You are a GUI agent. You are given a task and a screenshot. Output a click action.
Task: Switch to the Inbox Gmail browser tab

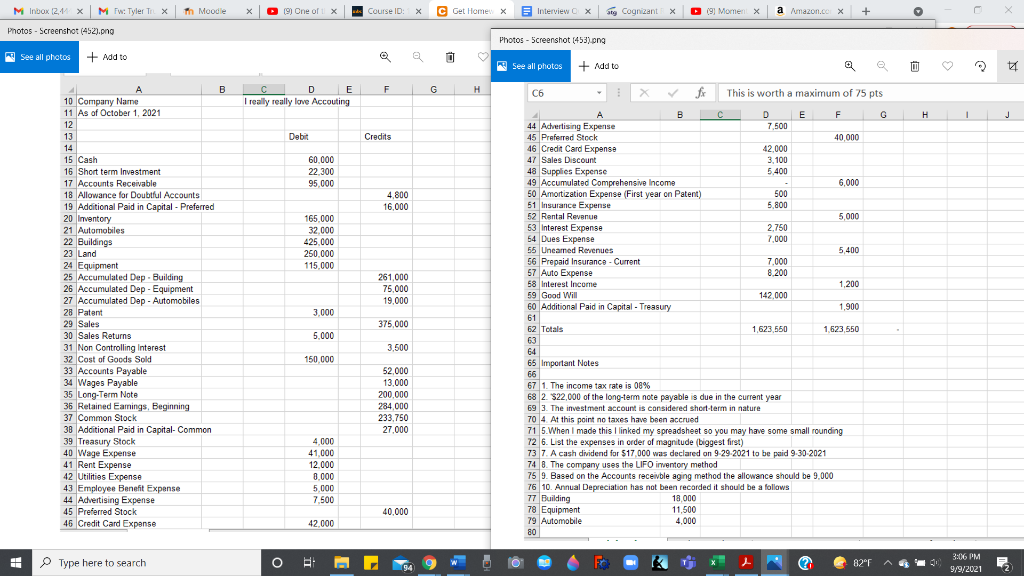tap(48, 11)
